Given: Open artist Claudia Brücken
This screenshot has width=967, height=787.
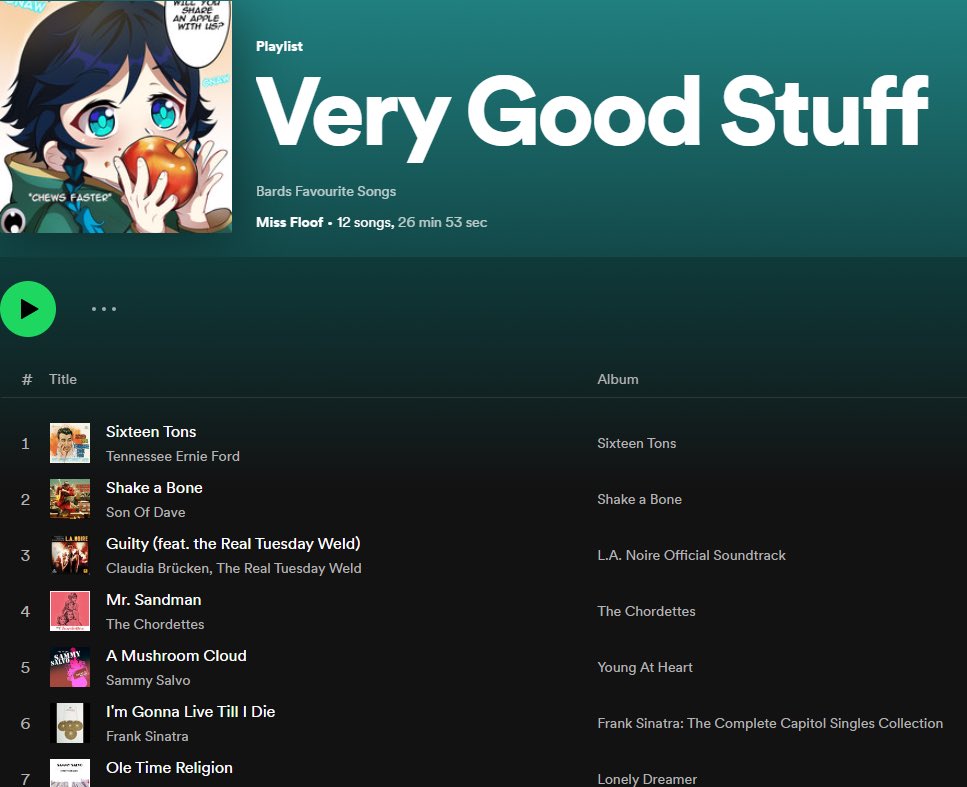Looking at the screenshot, I should (x=157, y=569).
